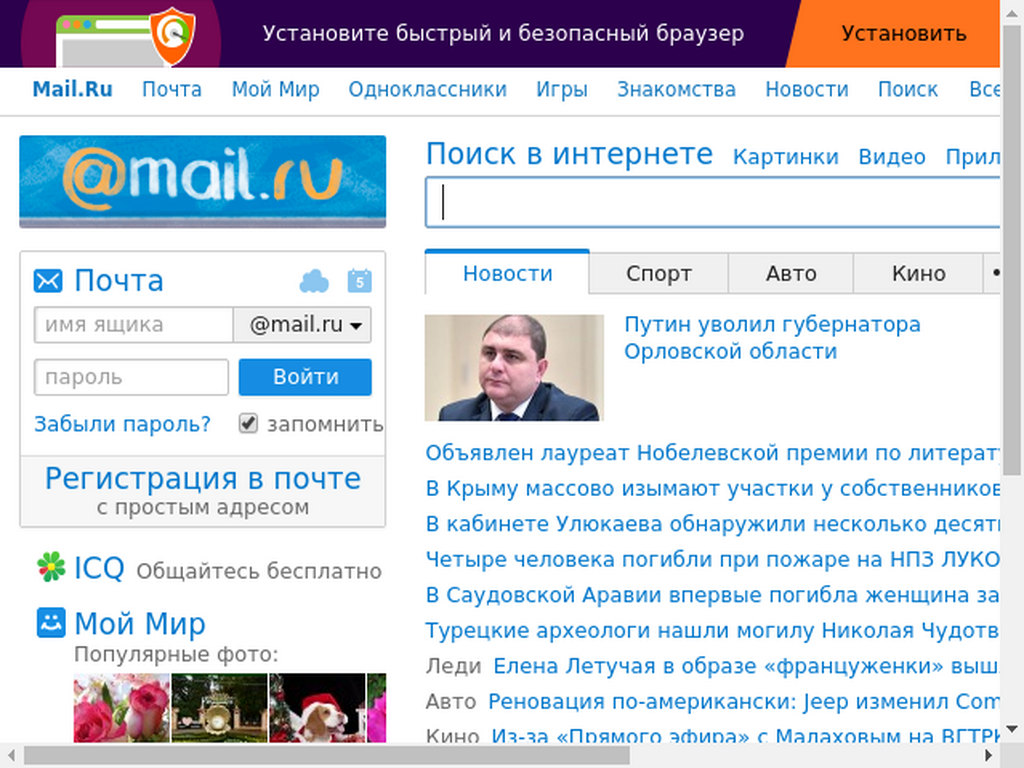Open Новости in top navigation
The image size is (1024, 768).
click(807, 89)
